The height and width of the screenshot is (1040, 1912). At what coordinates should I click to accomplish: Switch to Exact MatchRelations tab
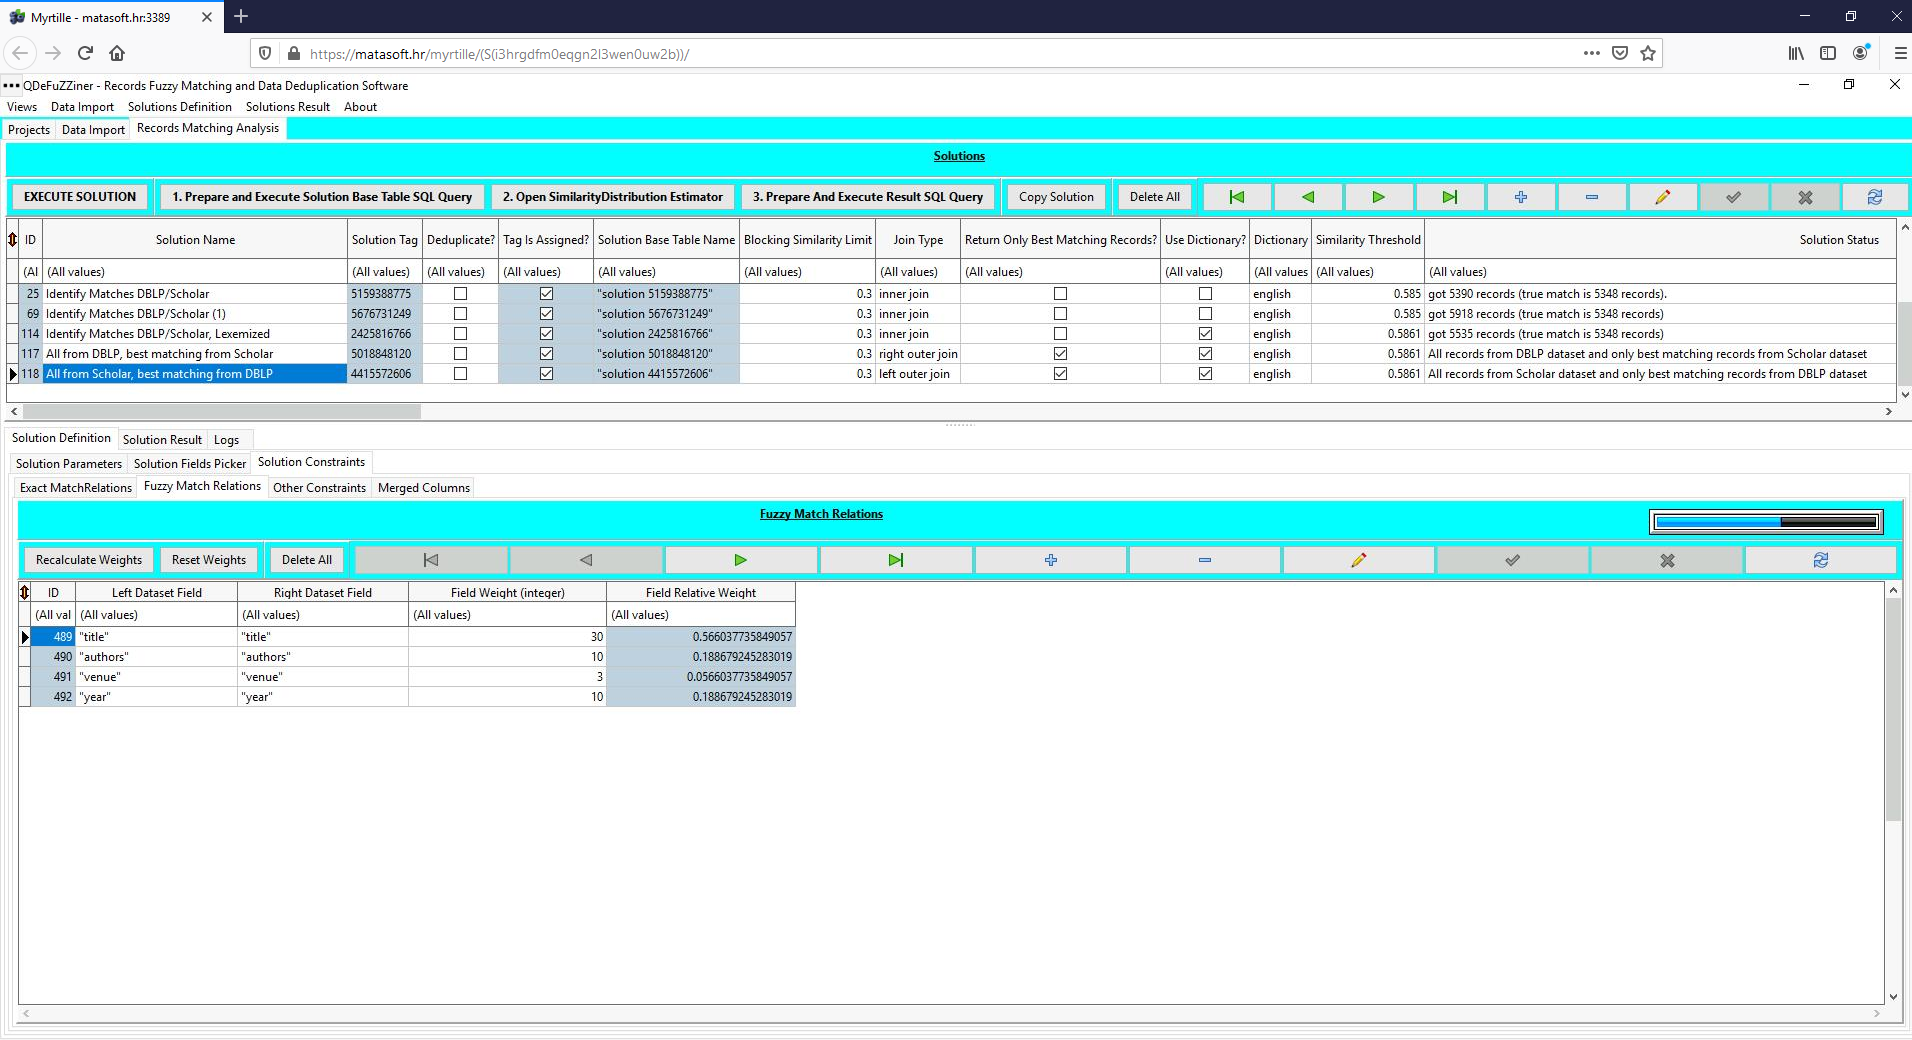(76, 488)
